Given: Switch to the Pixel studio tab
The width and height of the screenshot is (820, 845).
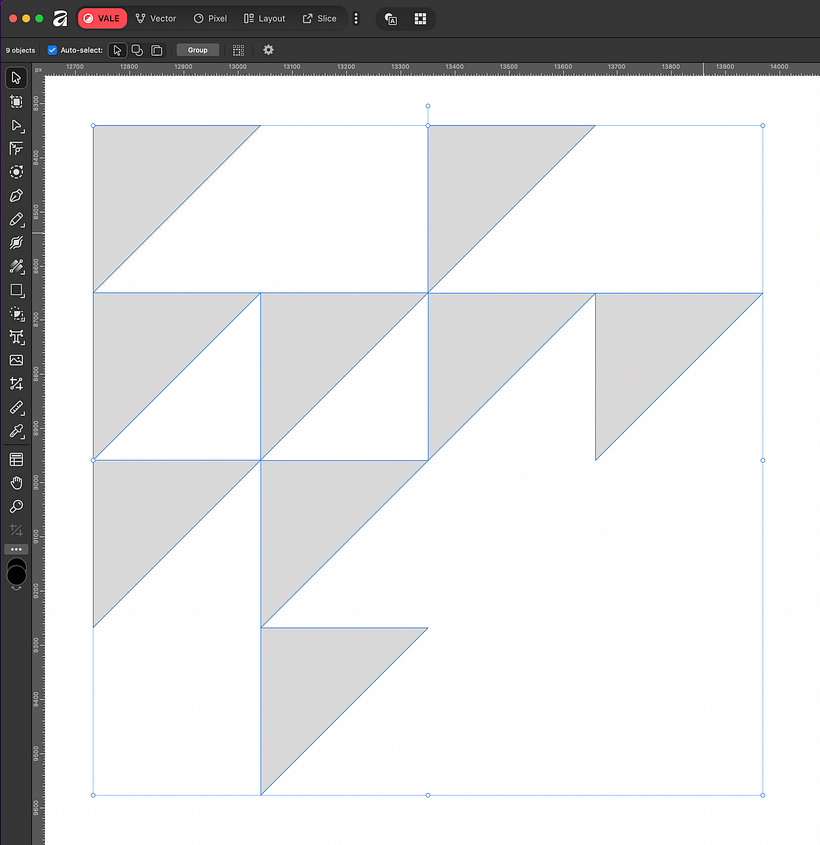Looking at the screenshot, I should (211, 19).
